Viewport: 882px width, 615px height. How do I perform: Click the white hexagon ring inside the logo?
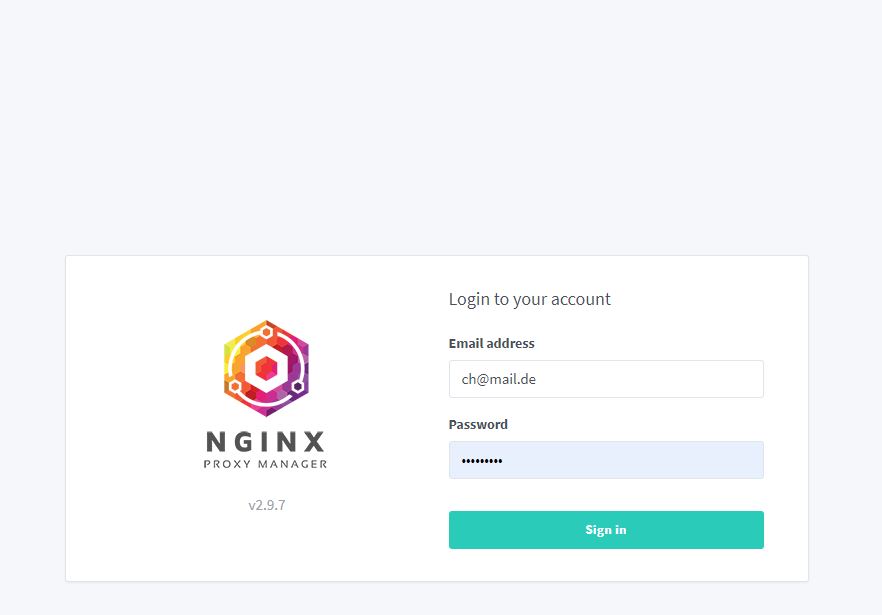pos(266,369)
